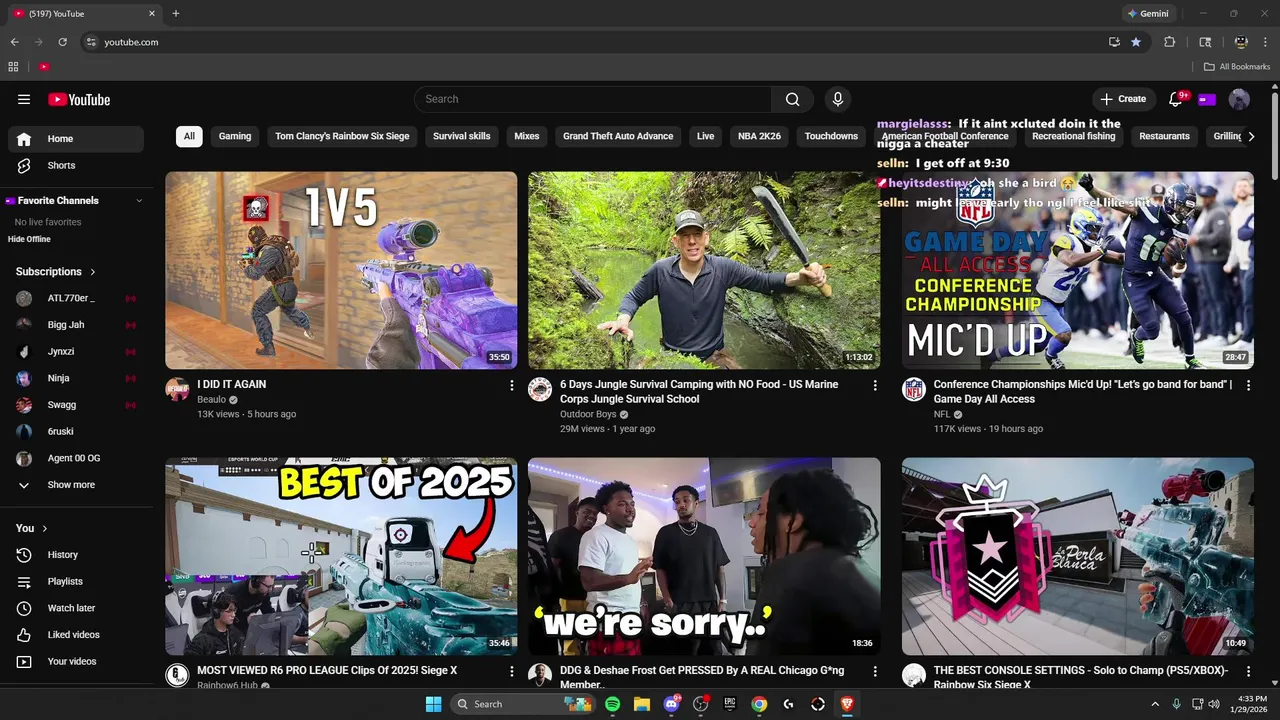Image resolution: width=1280 pixels, height=720 pixels.
Task: Select the All filter chip
Action: (189, 136)
